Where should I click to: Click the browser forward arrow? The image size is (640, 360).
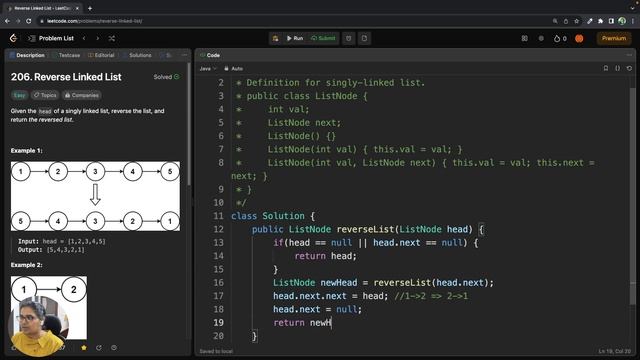tap(18, 21)
